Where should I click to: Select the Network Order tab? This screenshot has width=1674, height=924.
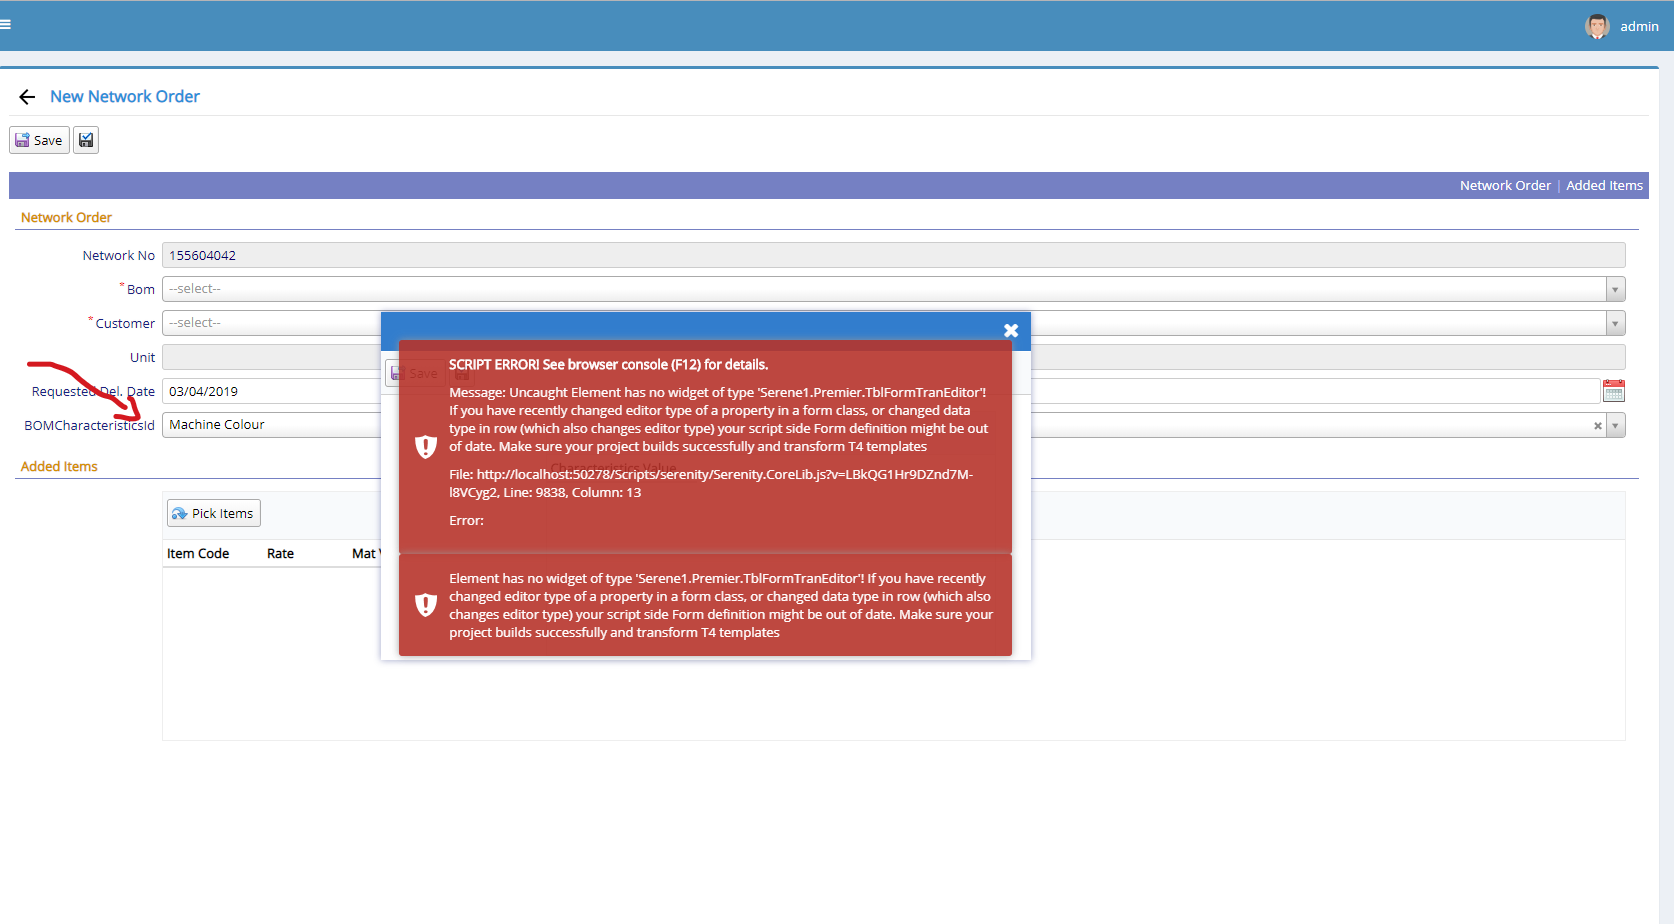[x=1505, y=185]
